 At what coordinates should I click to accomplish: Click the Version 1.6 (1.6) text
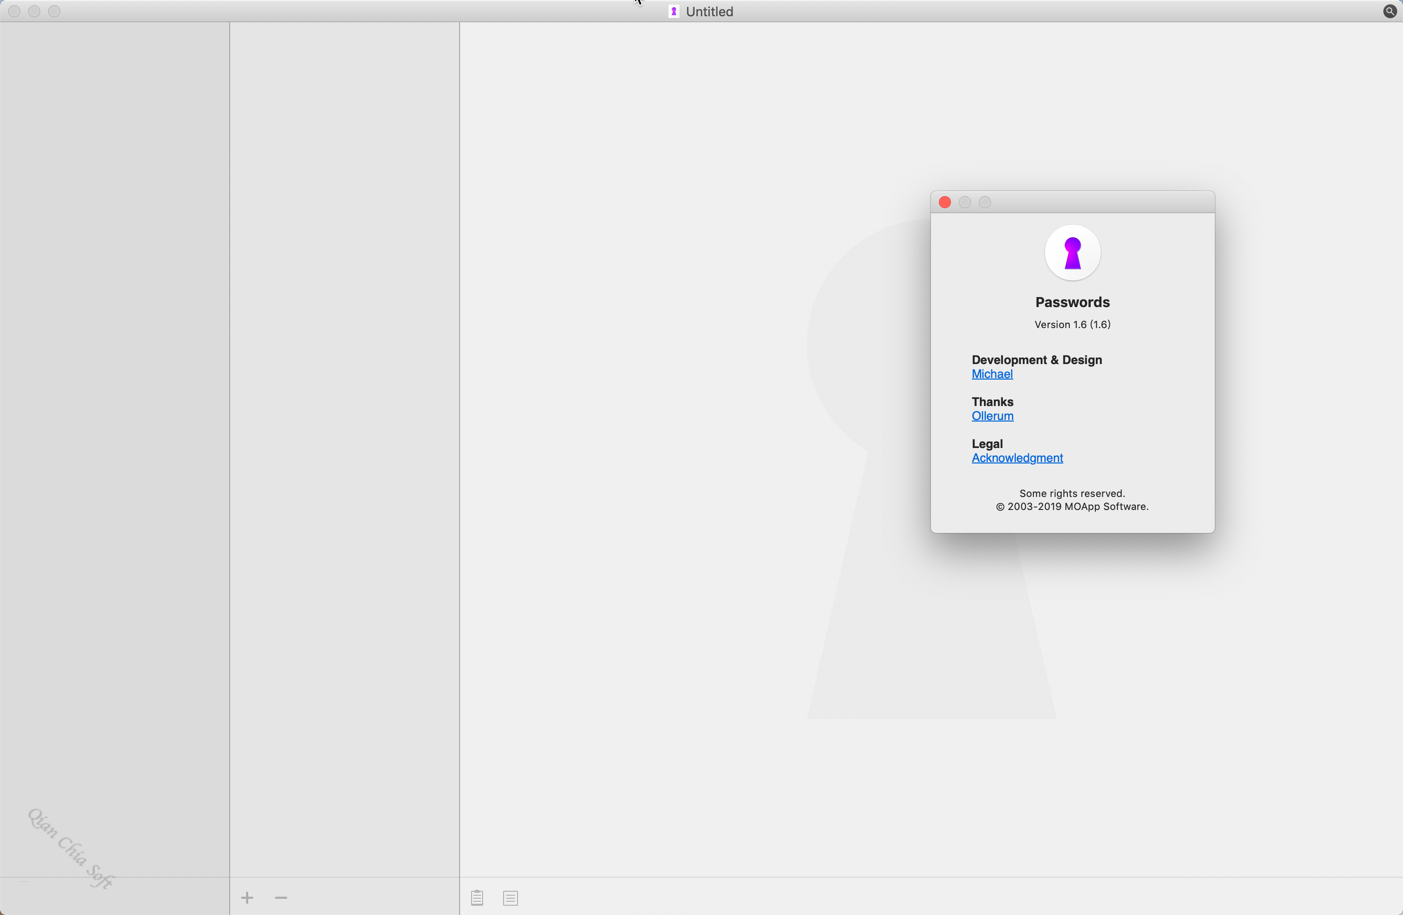coord(1072,324)
